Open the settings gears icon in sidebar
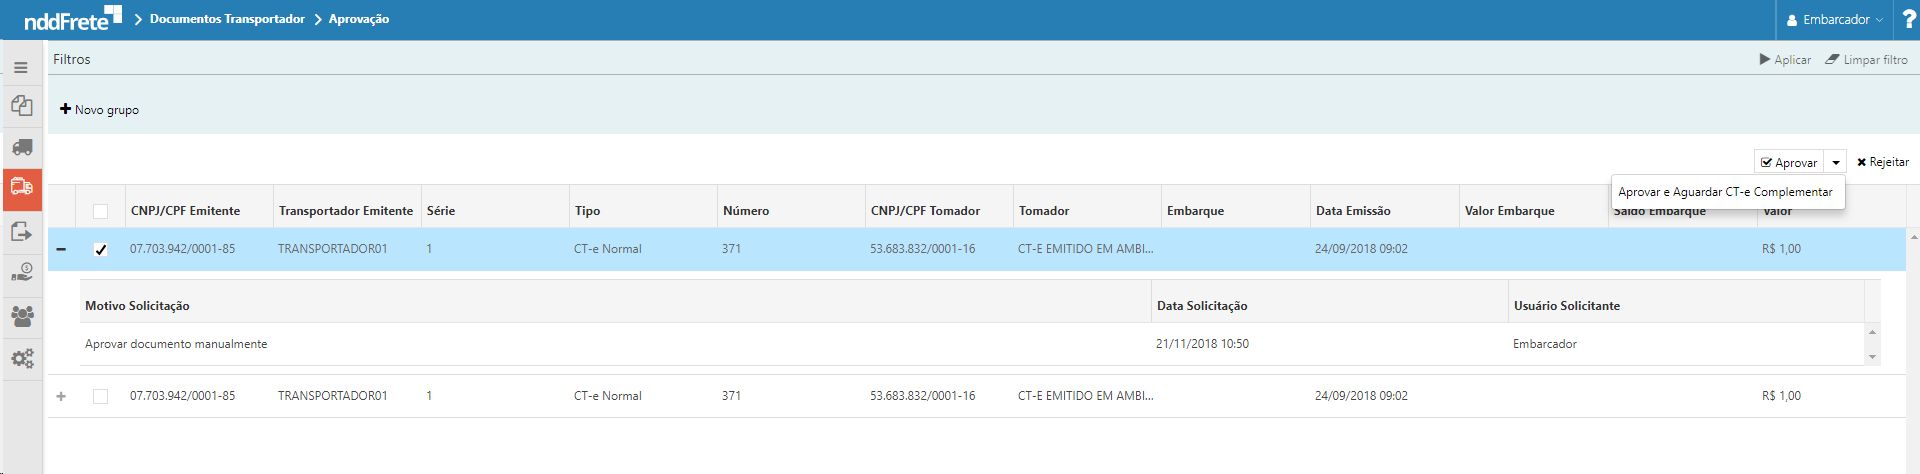The image size is (1920, 474). click(x=22, y=358)
